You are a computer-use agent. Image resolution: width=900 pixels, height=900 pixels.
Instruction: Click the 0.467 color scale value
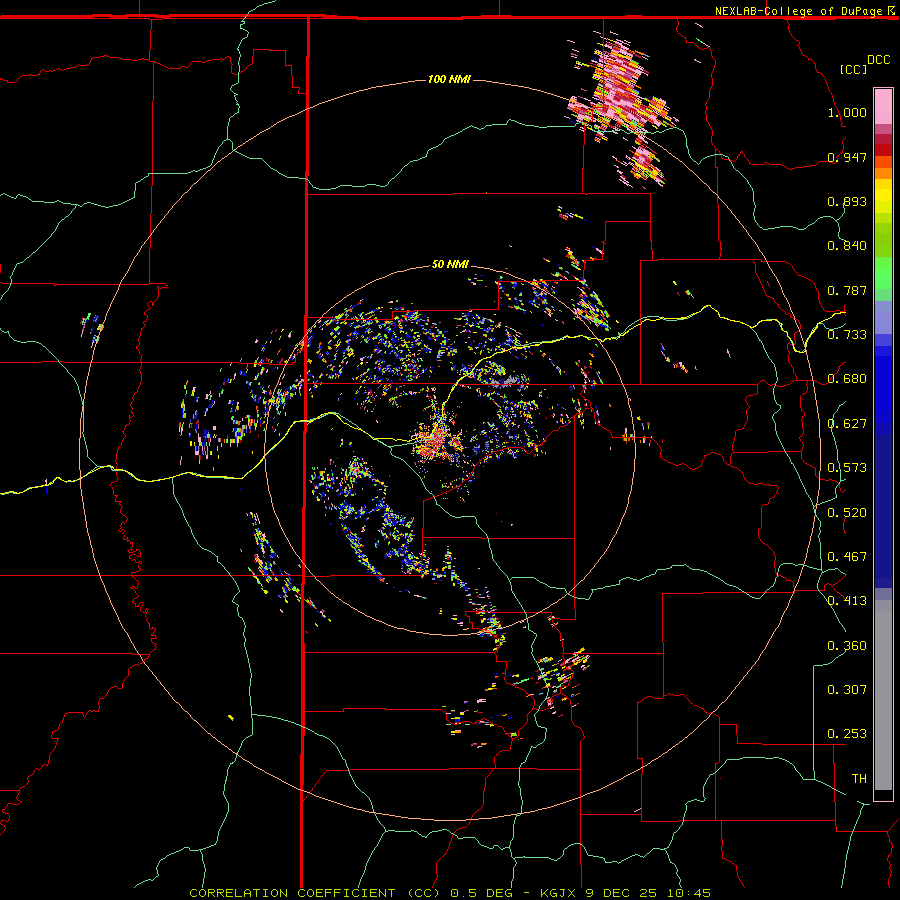[x=847, y=556]
